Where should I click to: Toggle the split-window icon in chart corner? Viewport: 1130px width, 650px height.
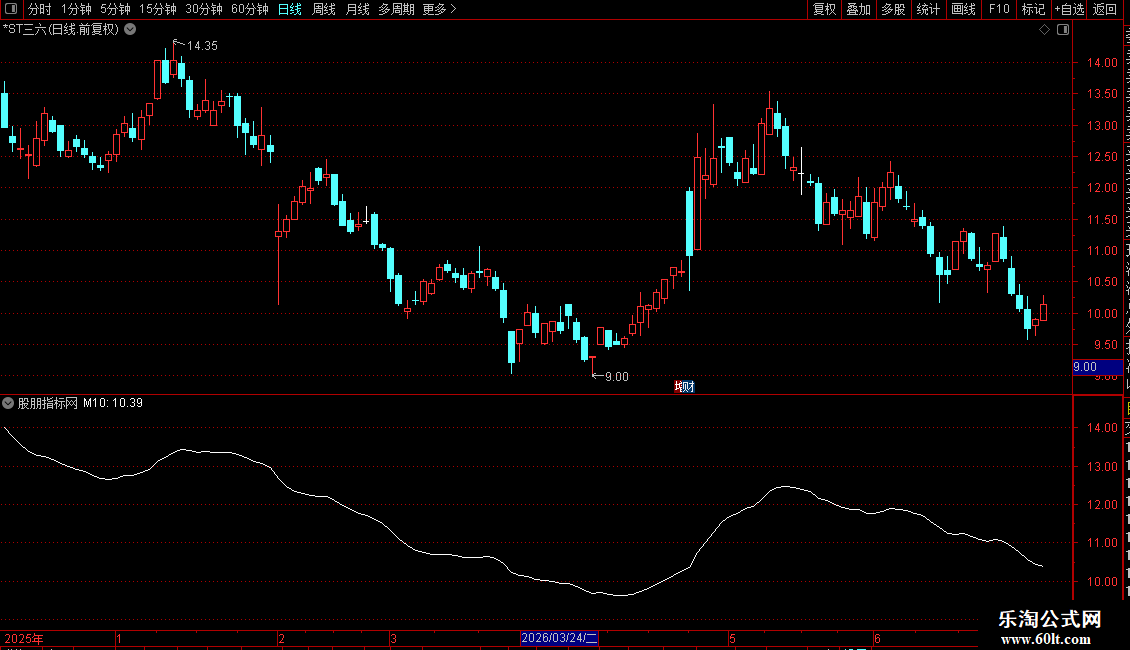pyautogui.click(x=1063, y=30)
